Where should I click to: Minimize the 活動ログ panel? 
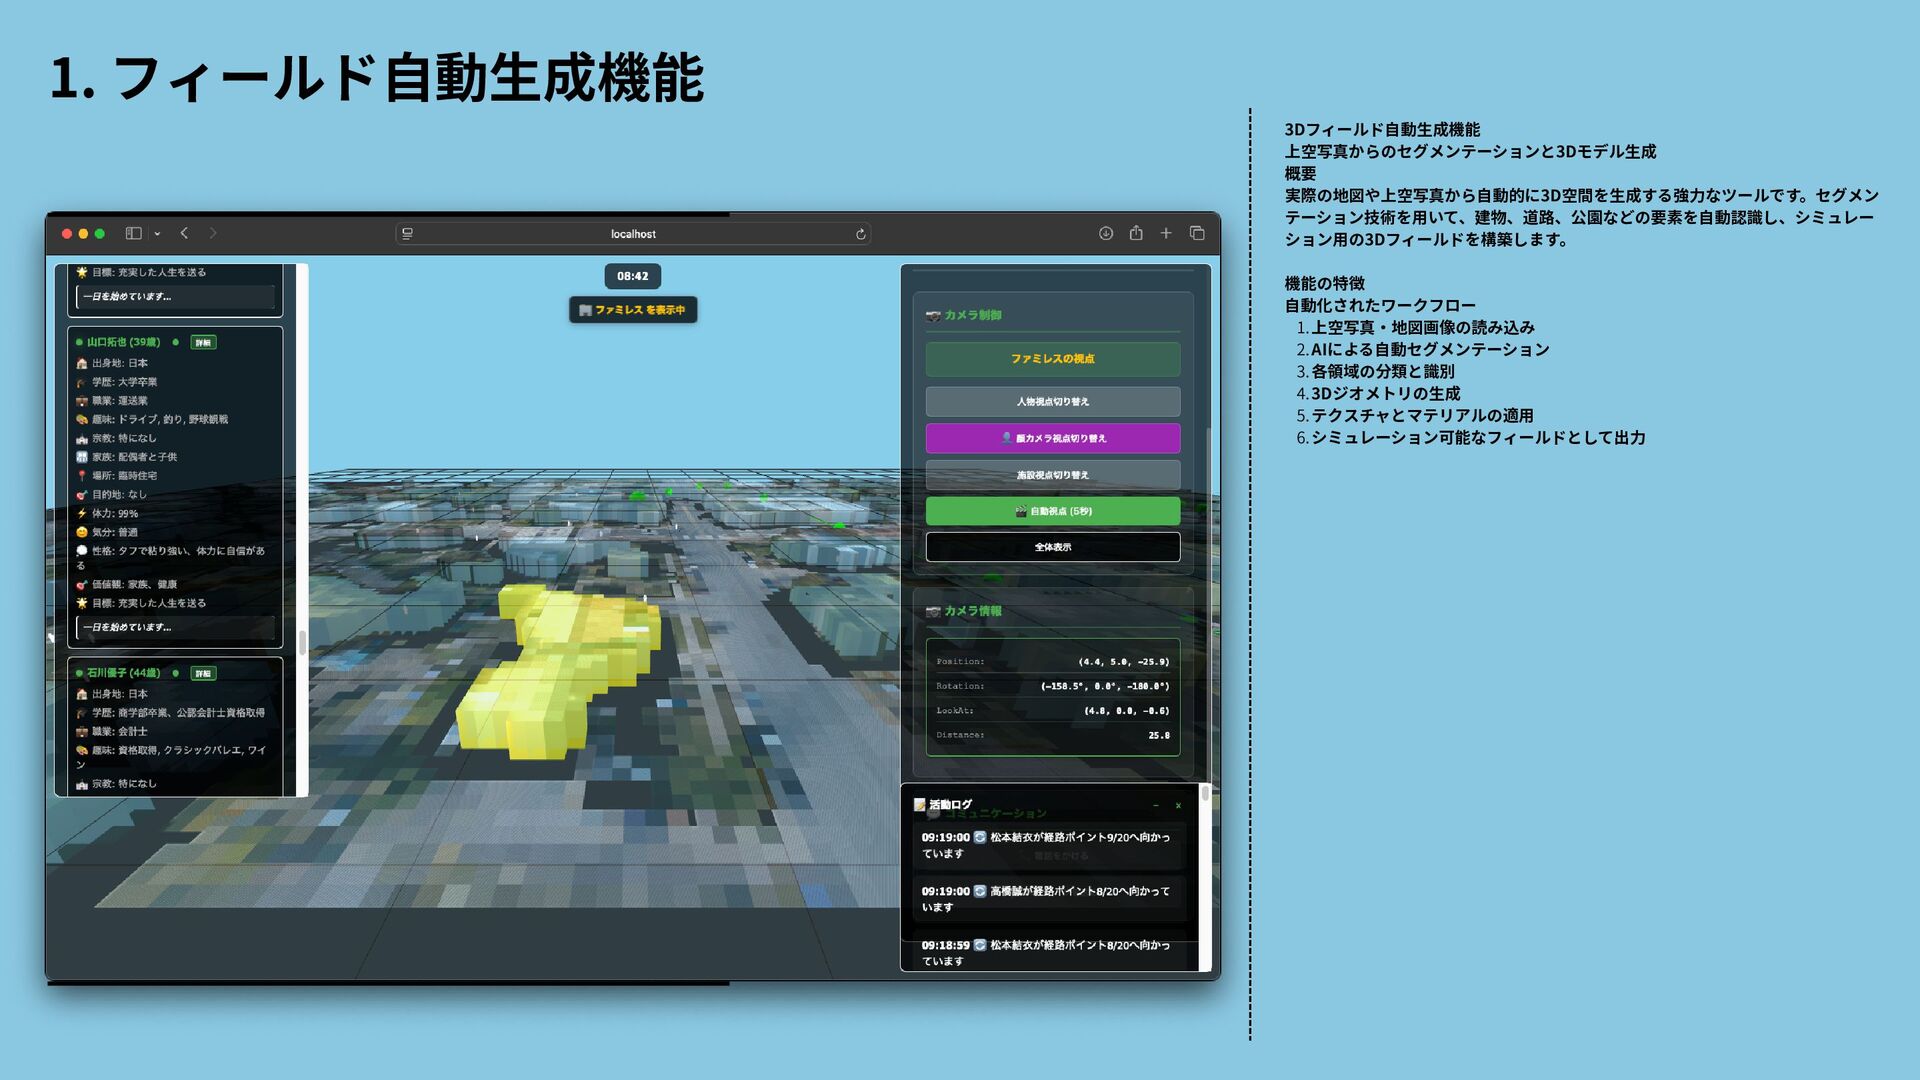click(x=1156, y=805)
